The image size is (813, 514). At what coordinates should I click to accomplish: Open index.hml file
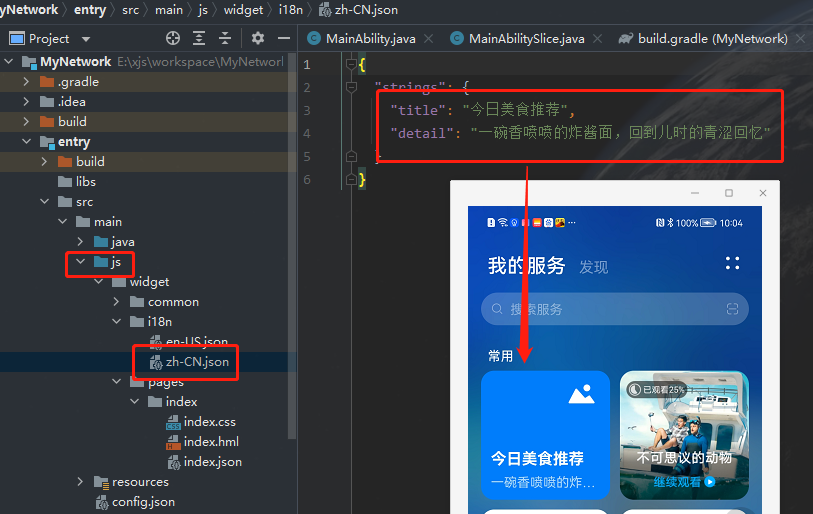click(x=202, y=442)
